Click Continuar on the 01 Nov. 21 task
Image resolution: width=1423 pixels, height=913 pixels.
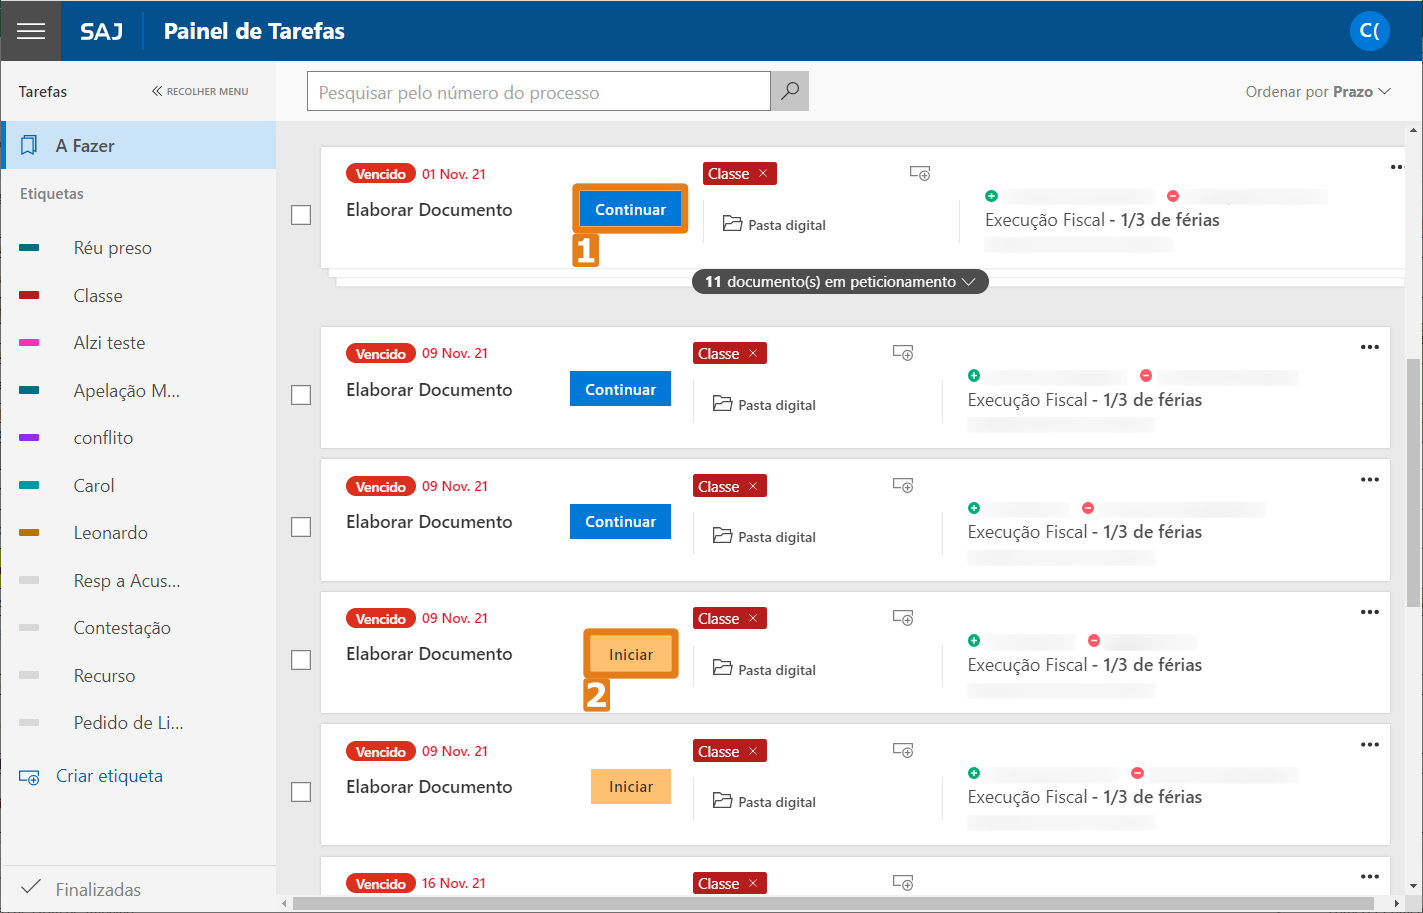[x=630, y=210]
